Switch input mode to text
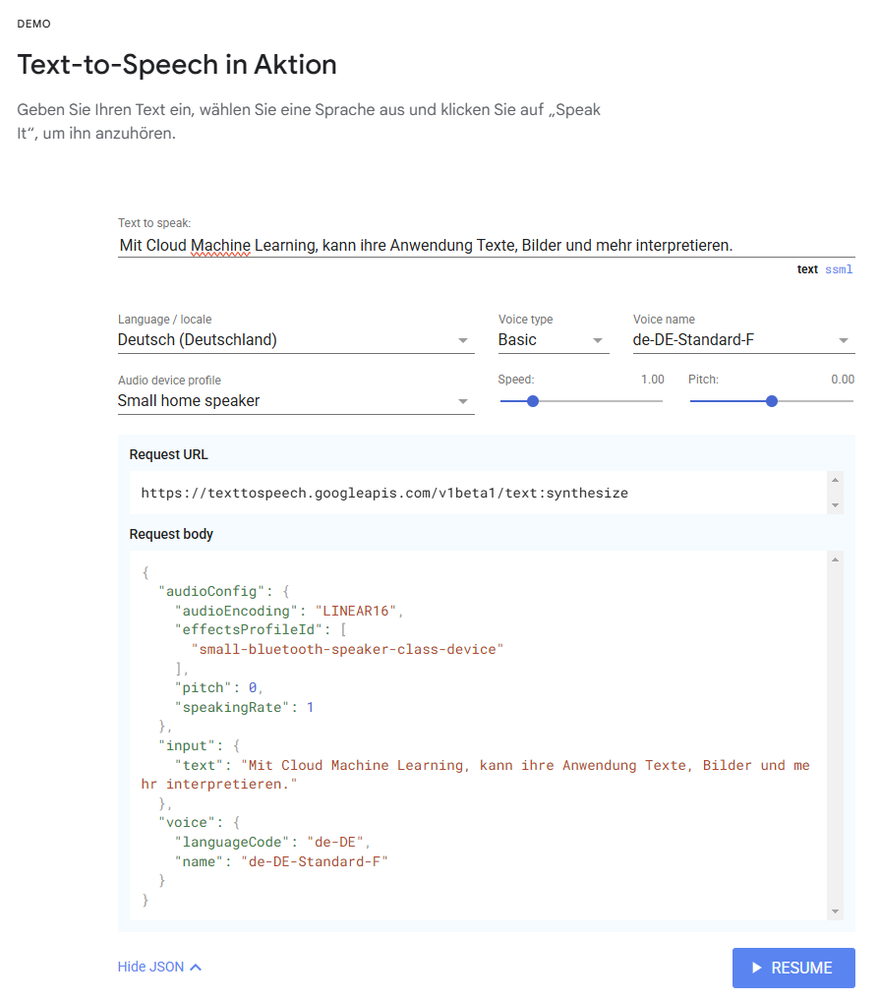 (807, 270)
